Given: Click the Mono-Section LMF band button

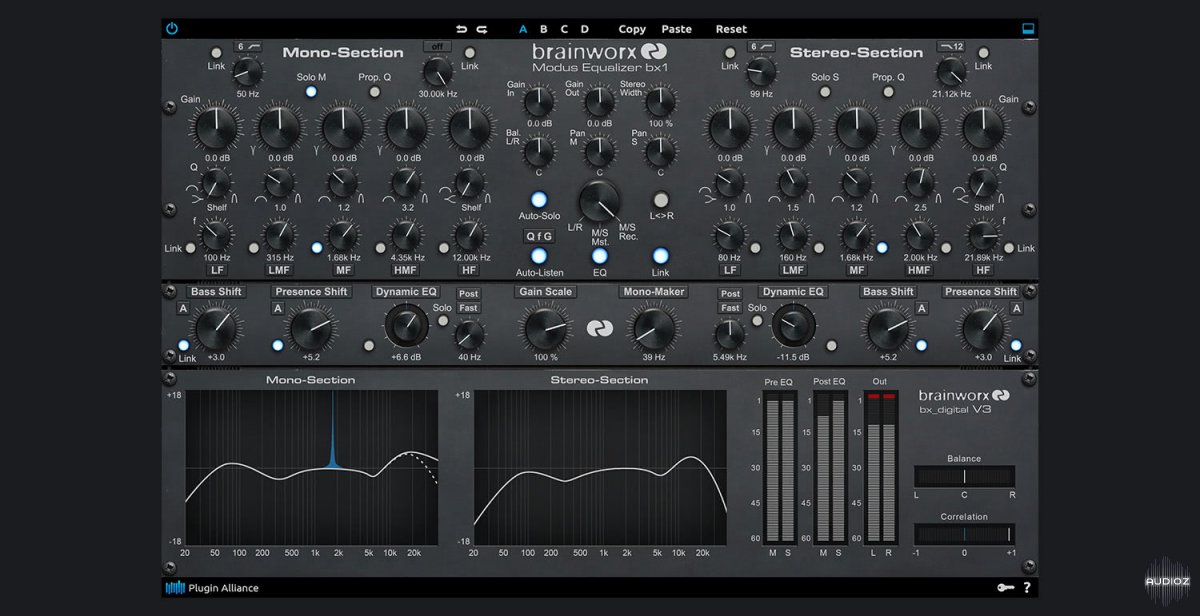Looking at the screenshot, I should pyautogui.click(x=279, y=270).
